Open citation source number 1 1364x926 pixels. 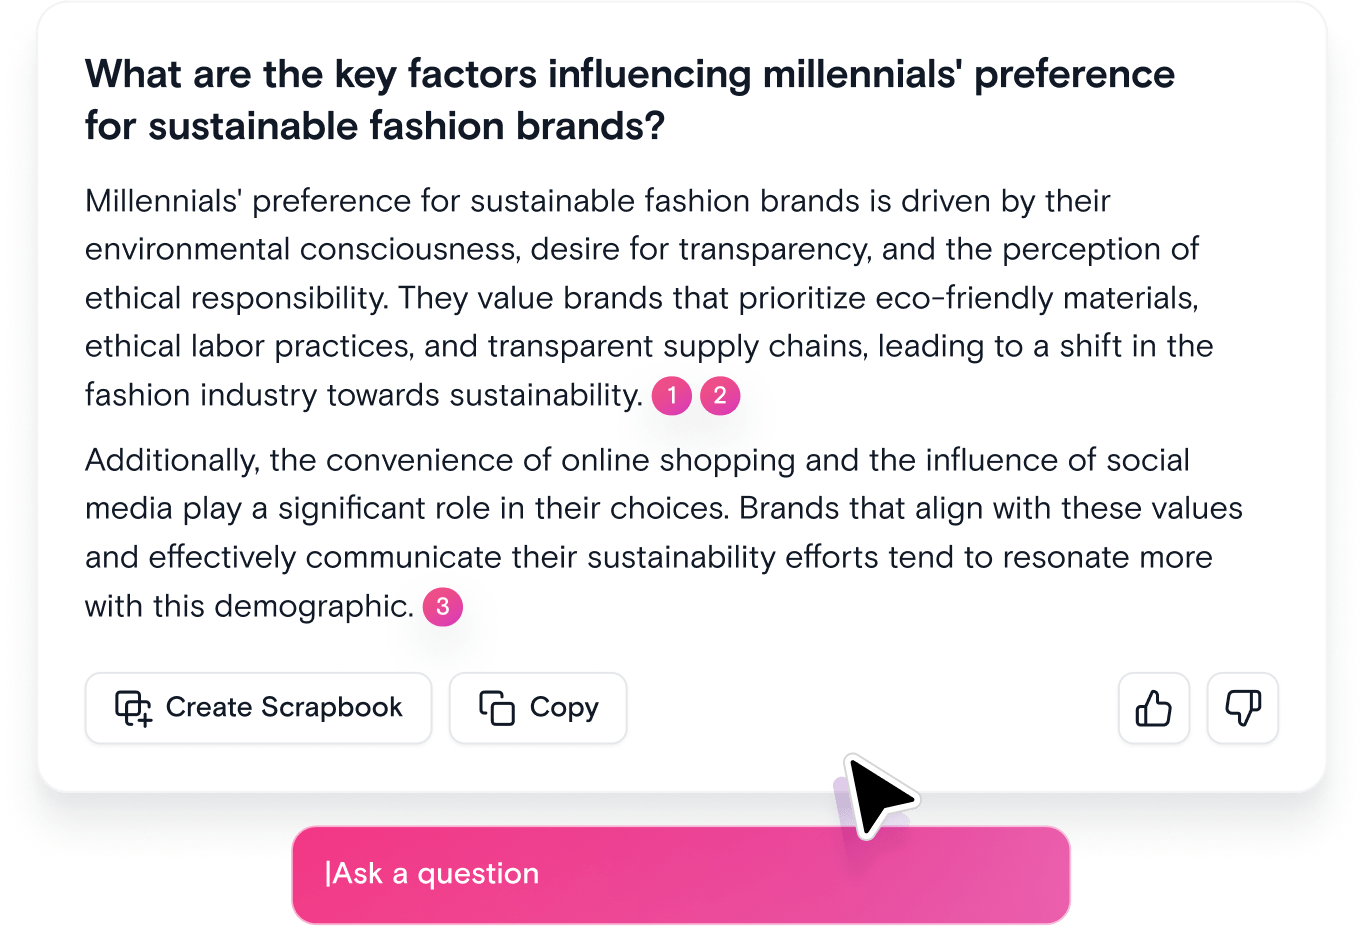(x=672, y=396)
